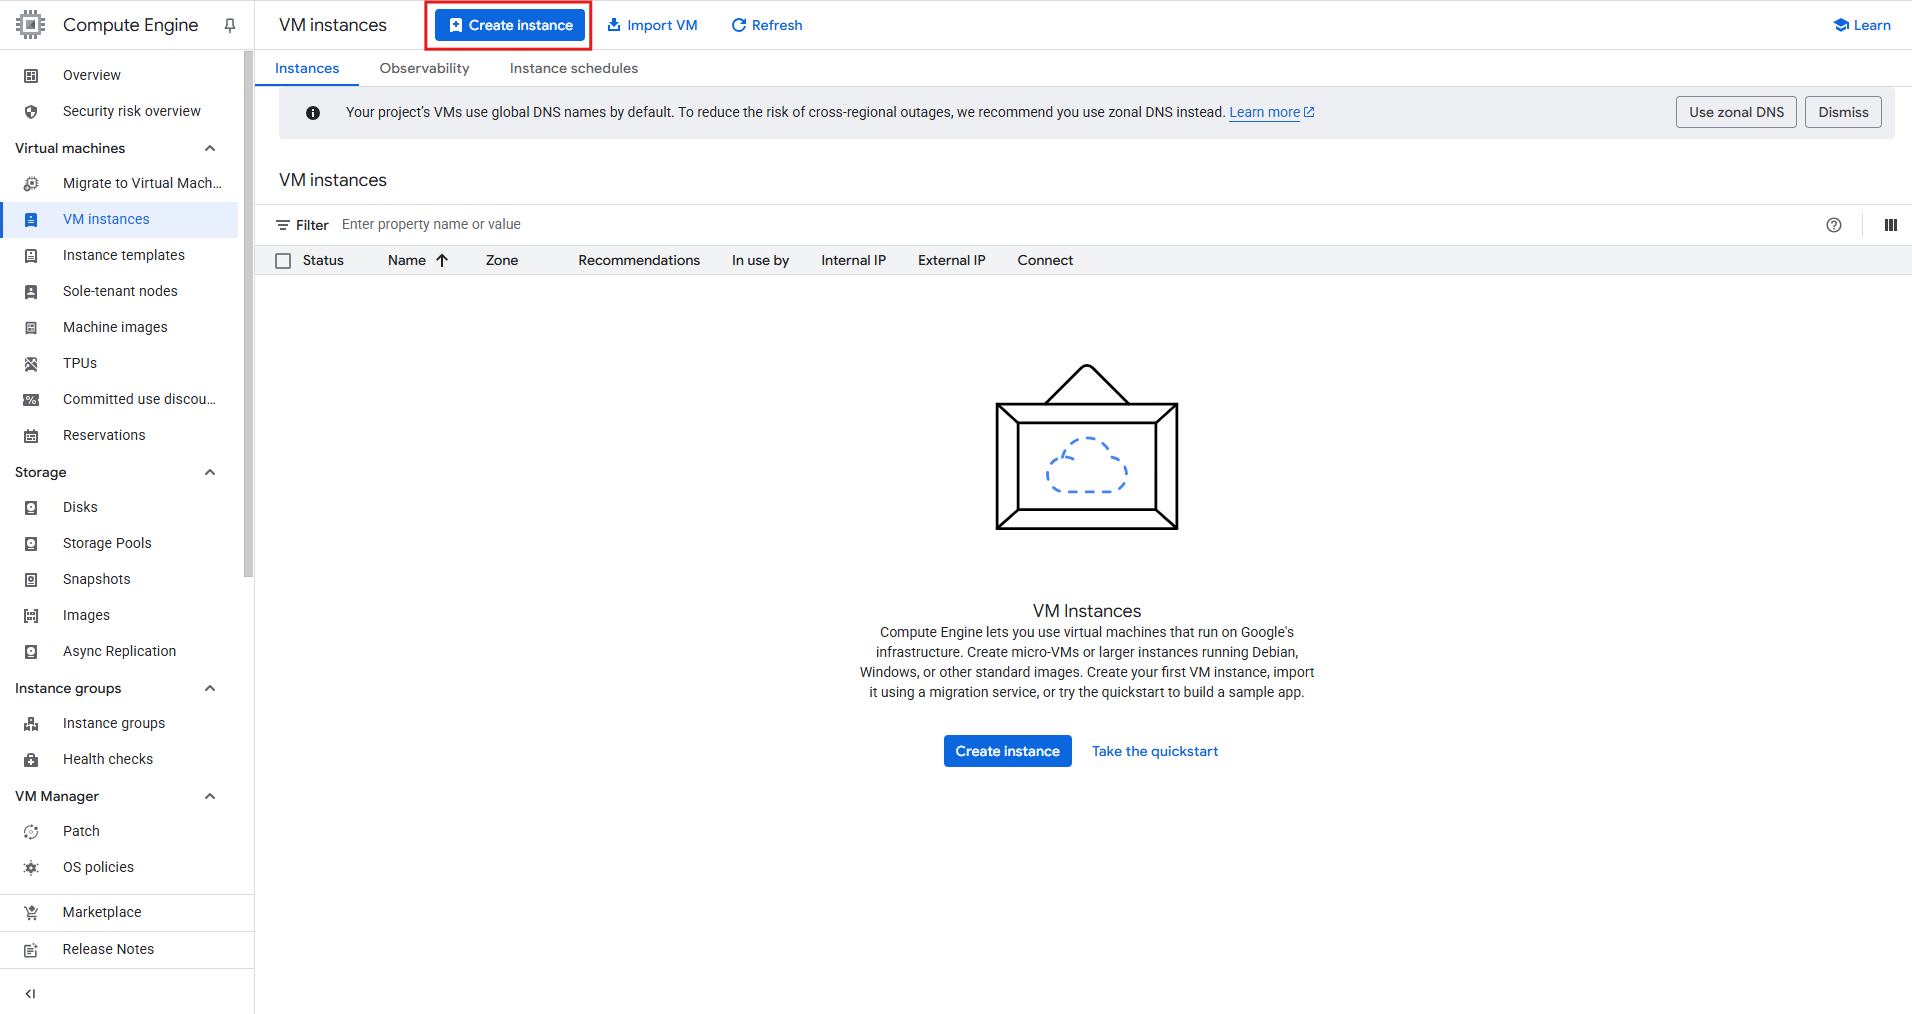Collapse the Virtual machines section
The width and height of the screenshot is (1912, 1014).
coord(209,147)
